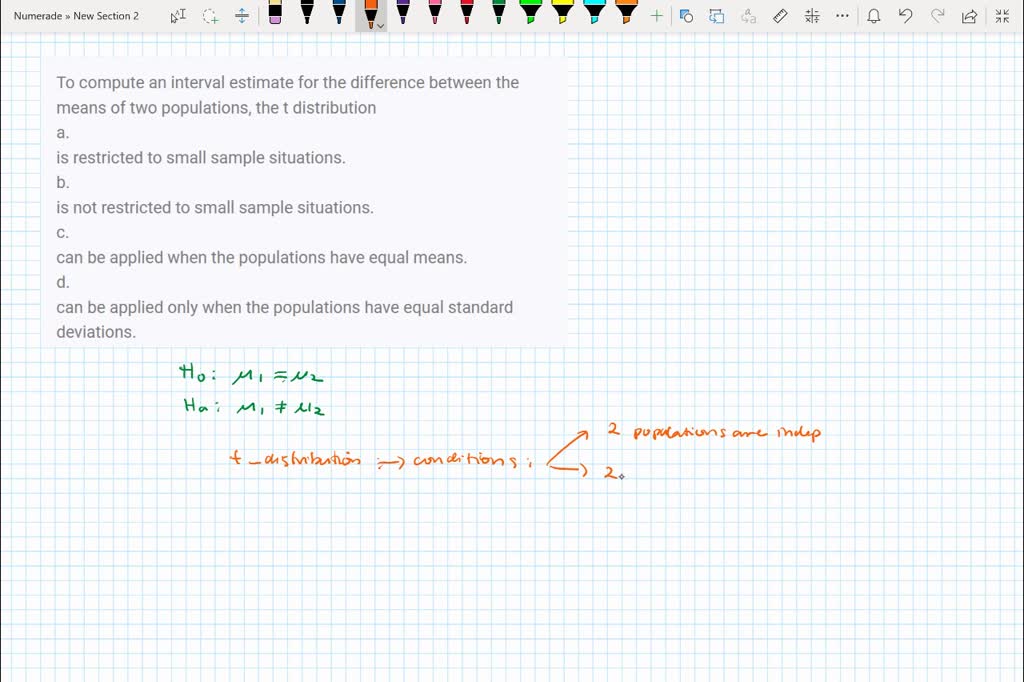Image resolution: width=1024 pixels, height=682 pixels.
Task: Pick the cyan highlighter
Action: tap(594, 13)
